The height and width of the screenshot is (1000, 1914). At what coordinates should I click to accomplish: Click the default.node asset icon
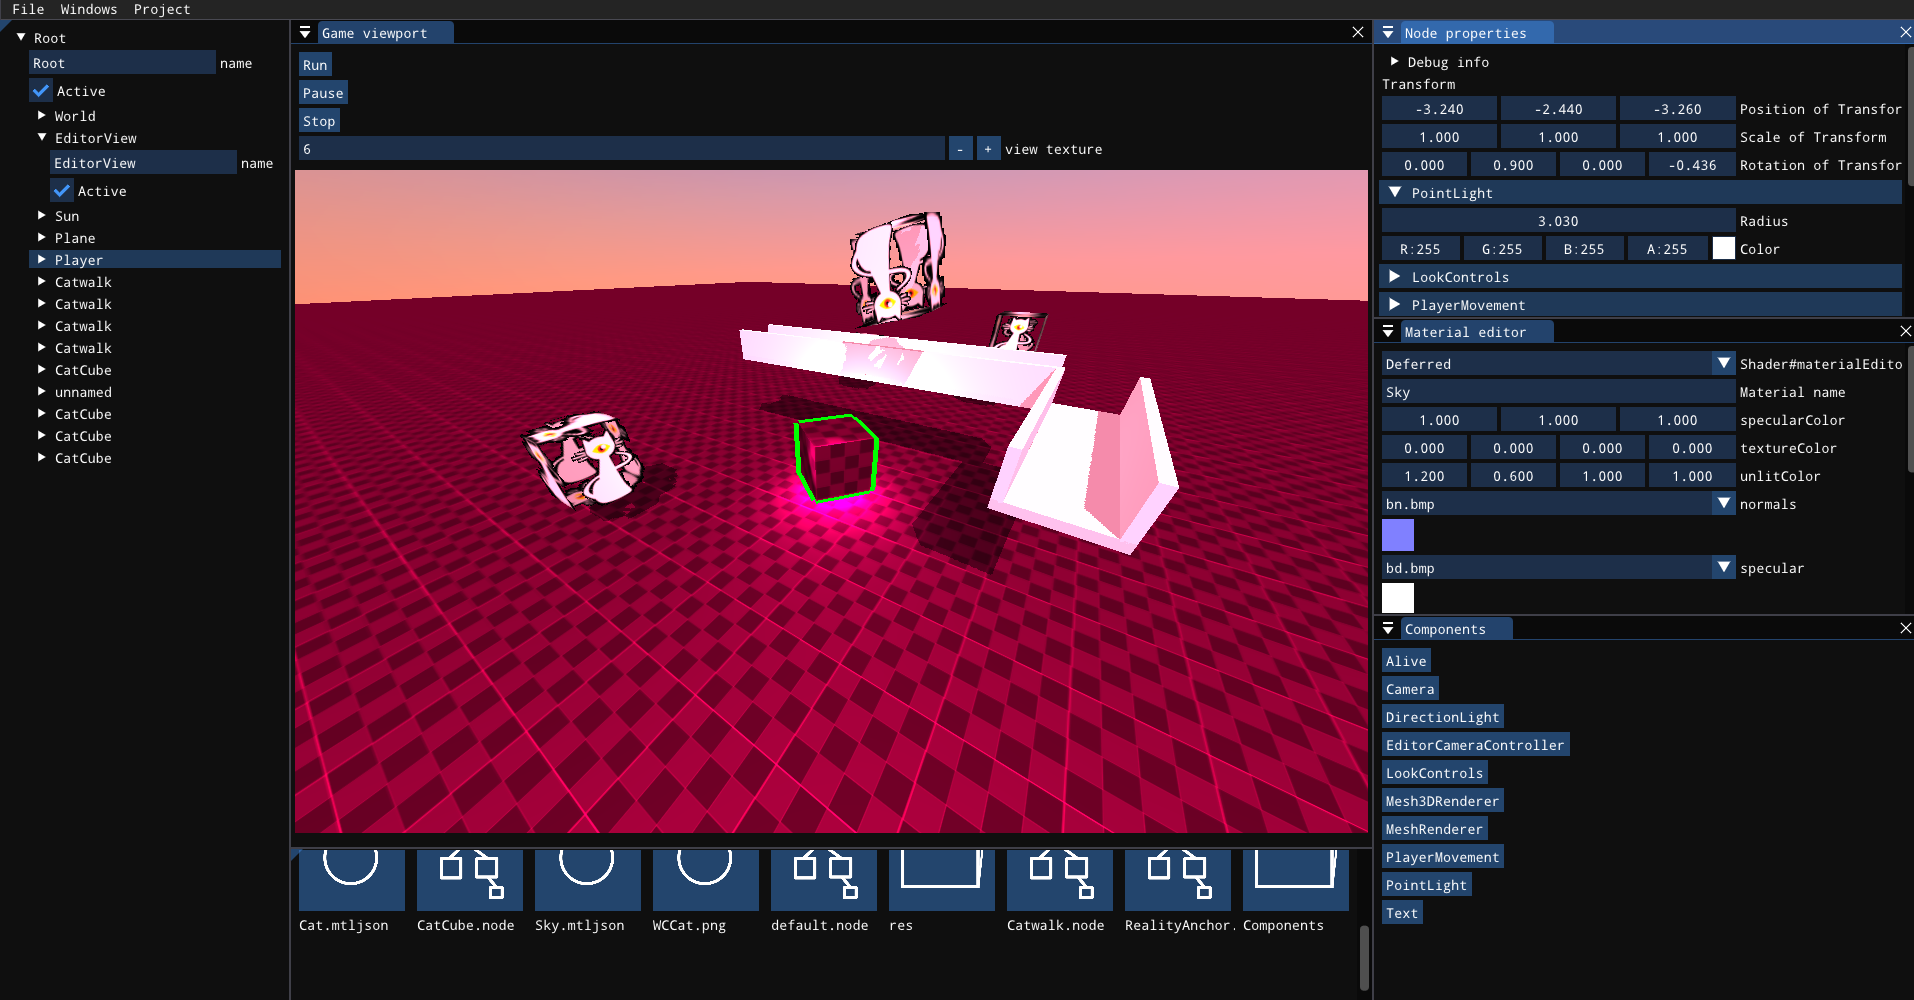coord(822,881)
